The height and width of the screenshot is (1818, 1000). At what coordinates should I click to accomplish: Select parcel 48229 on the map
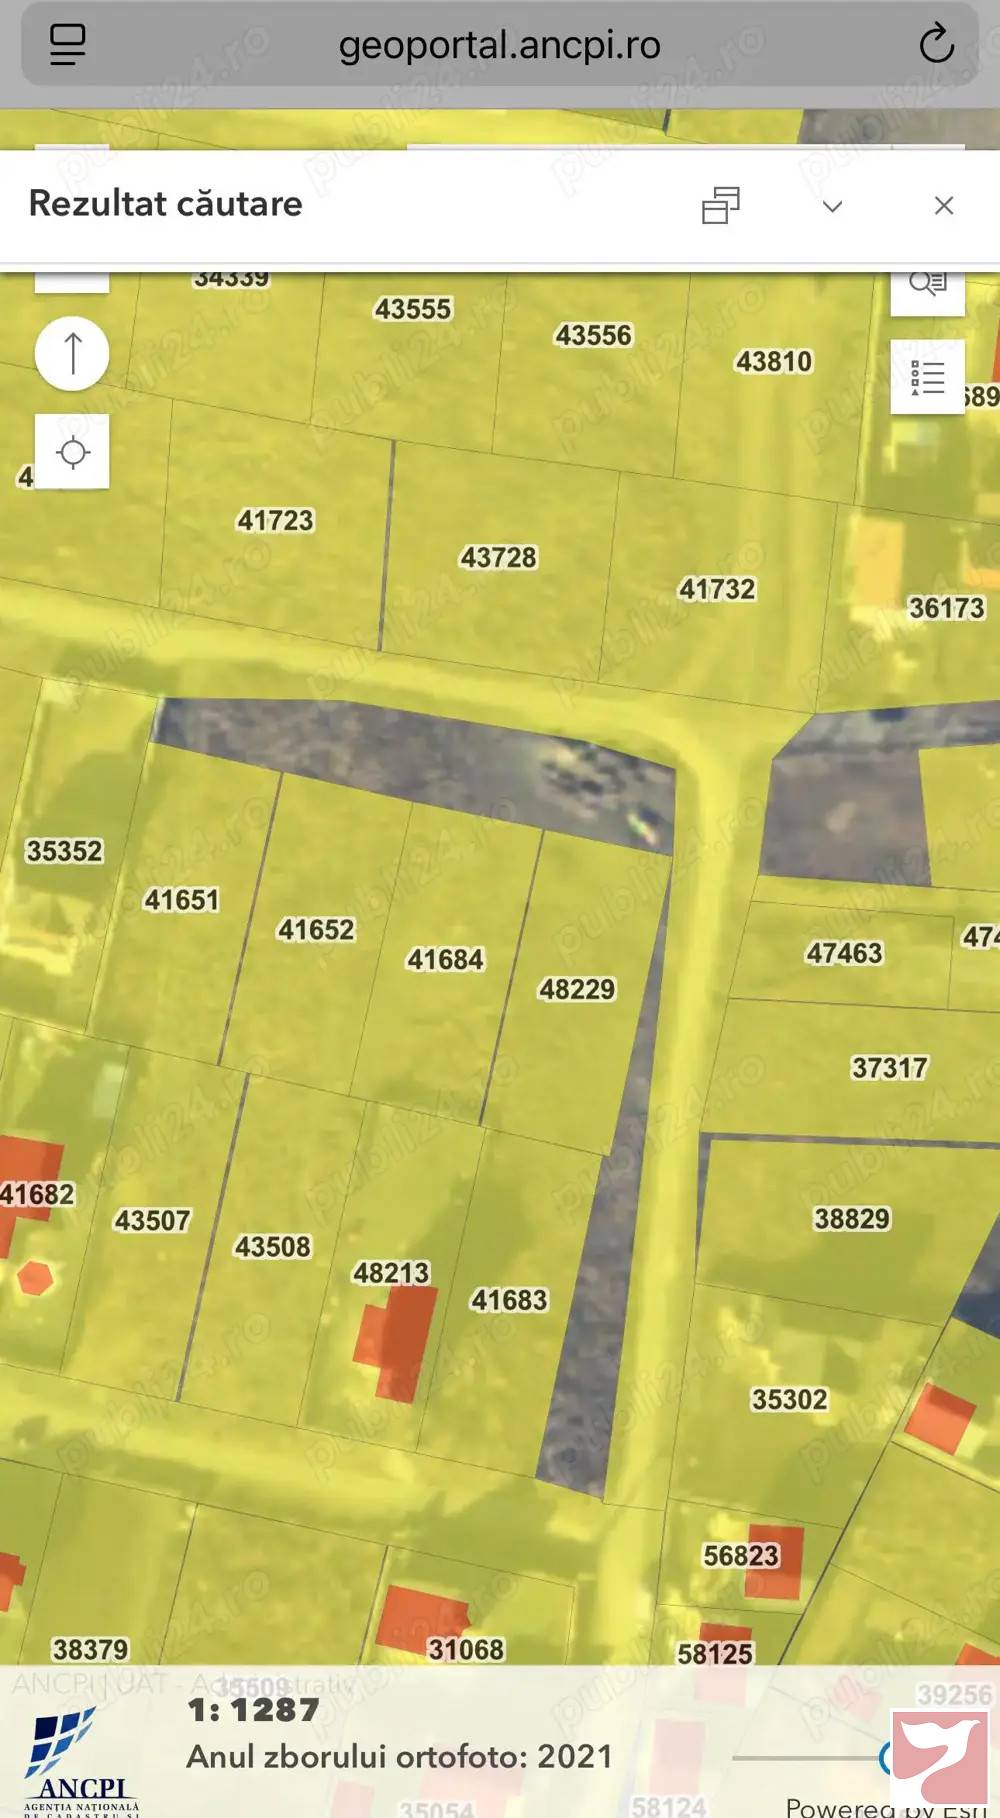click(x=577, y=990)
